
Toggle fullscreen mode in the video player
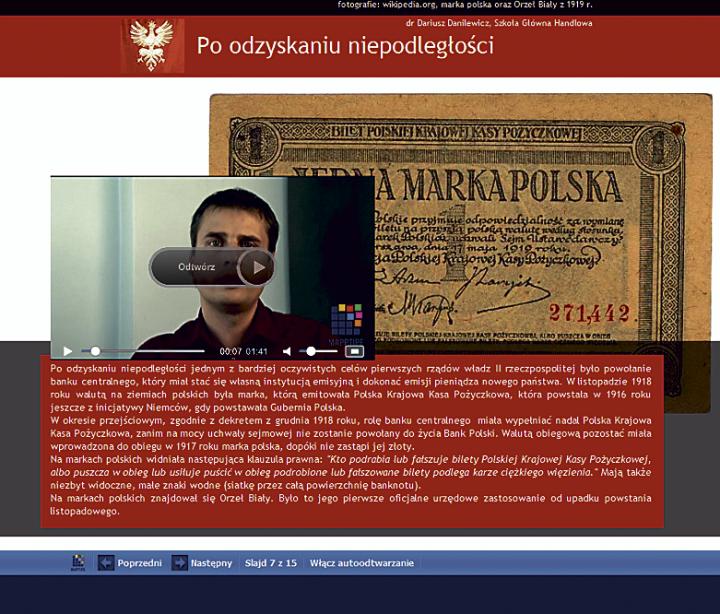click(x=353, y=352)
